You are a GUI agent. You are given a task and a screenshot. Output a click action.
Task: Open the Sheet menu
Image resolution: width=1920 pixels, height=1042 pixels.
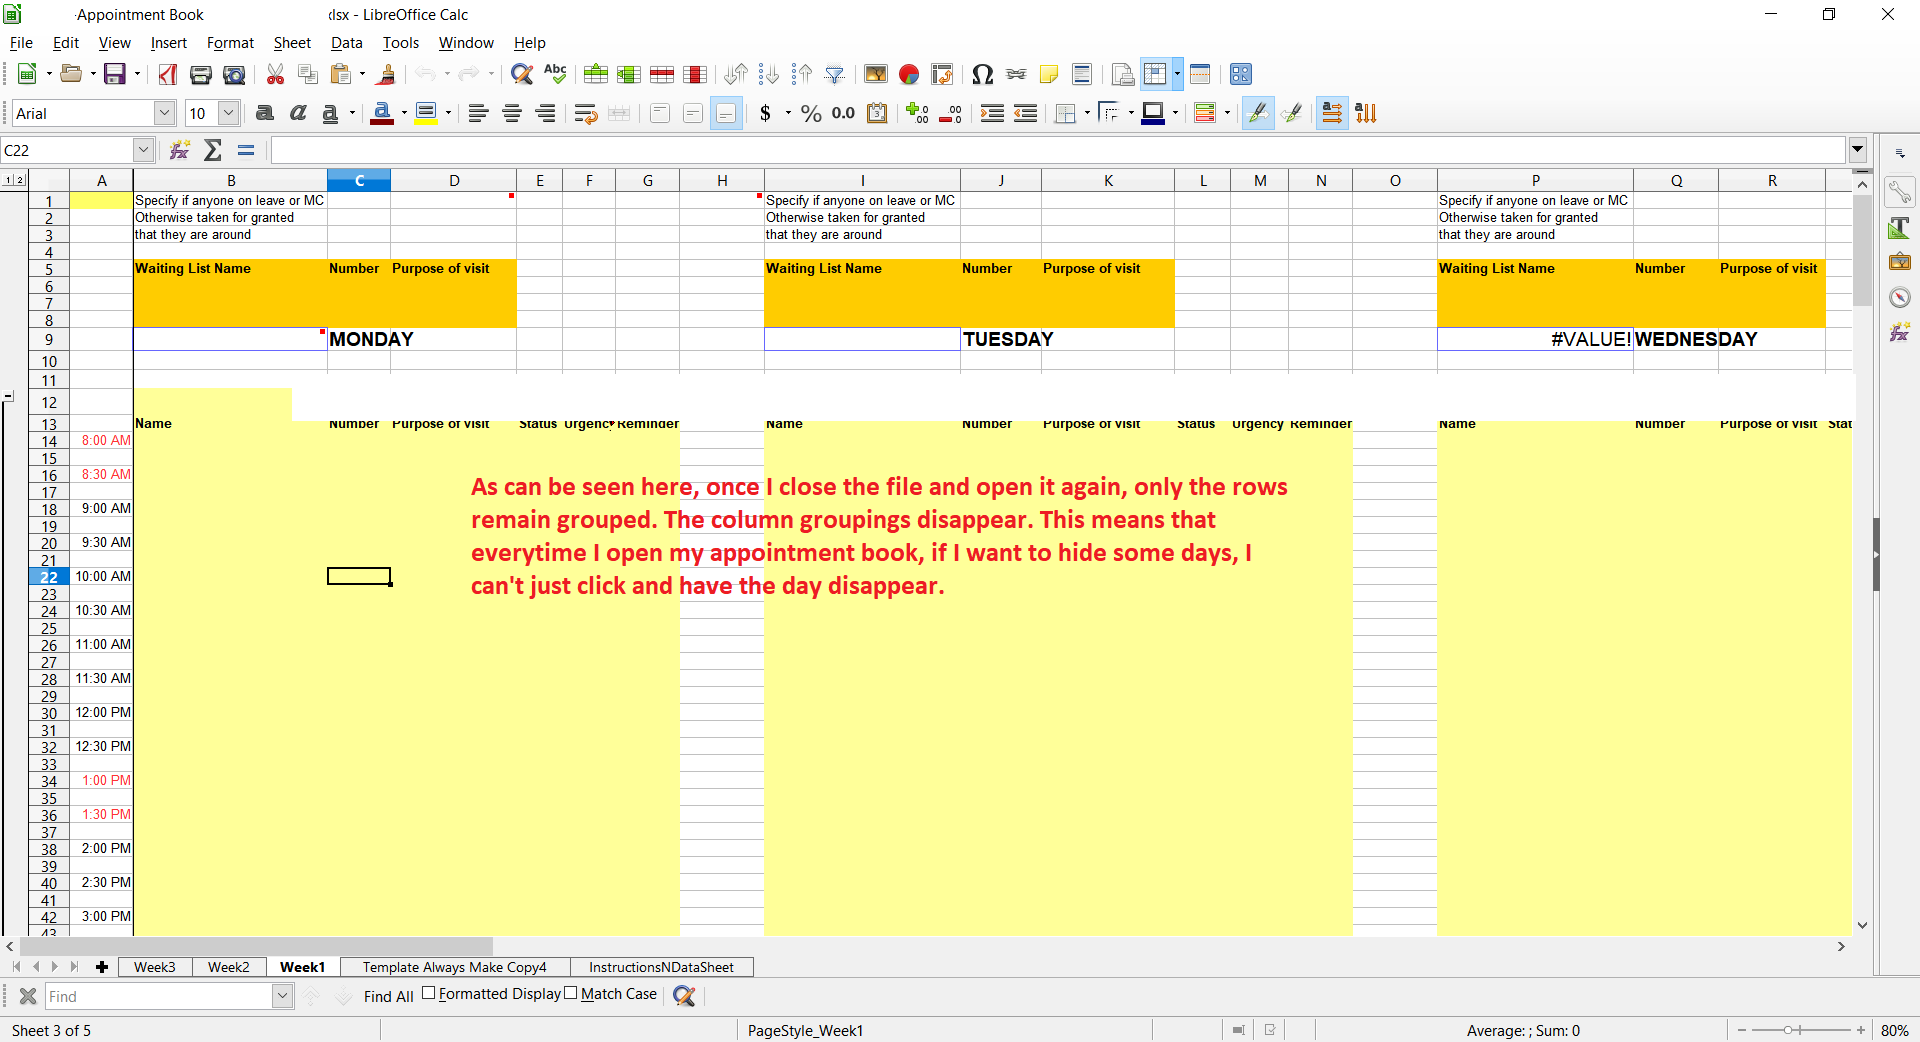tap(292, 43)
